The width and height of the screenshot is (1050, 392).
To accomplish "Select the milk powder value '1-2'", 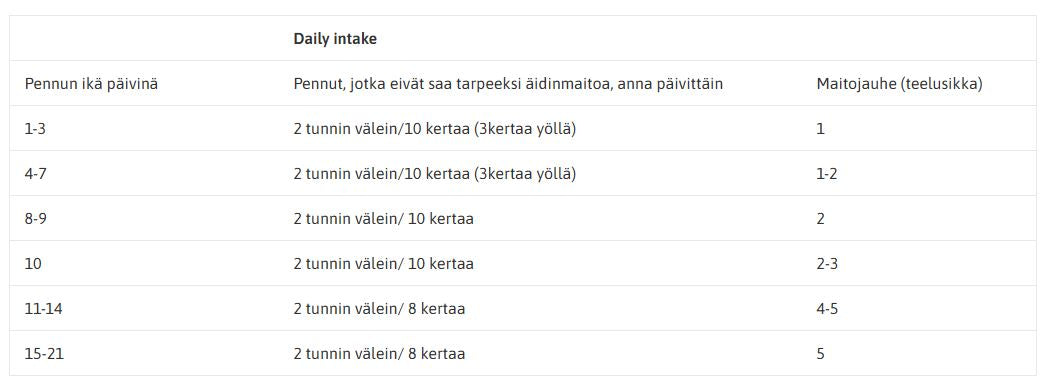I will 827,174.
